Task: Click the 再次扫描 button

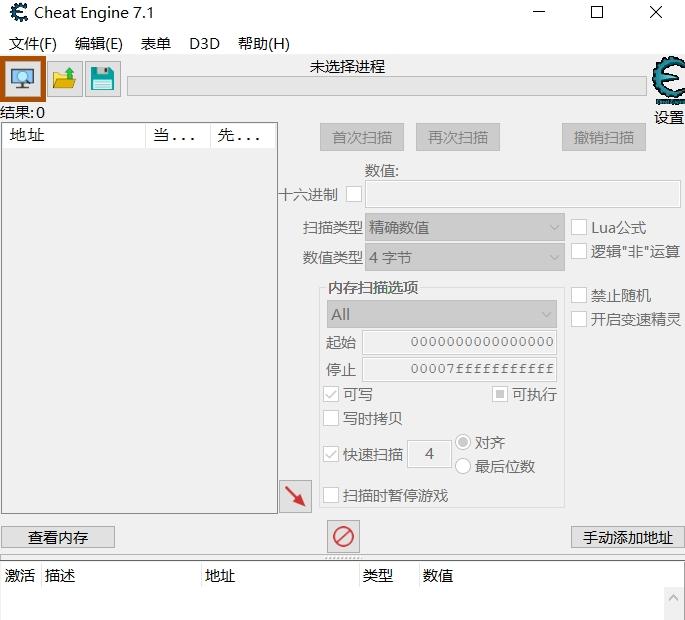Action: pyautogui.click(x=458, y=137)
